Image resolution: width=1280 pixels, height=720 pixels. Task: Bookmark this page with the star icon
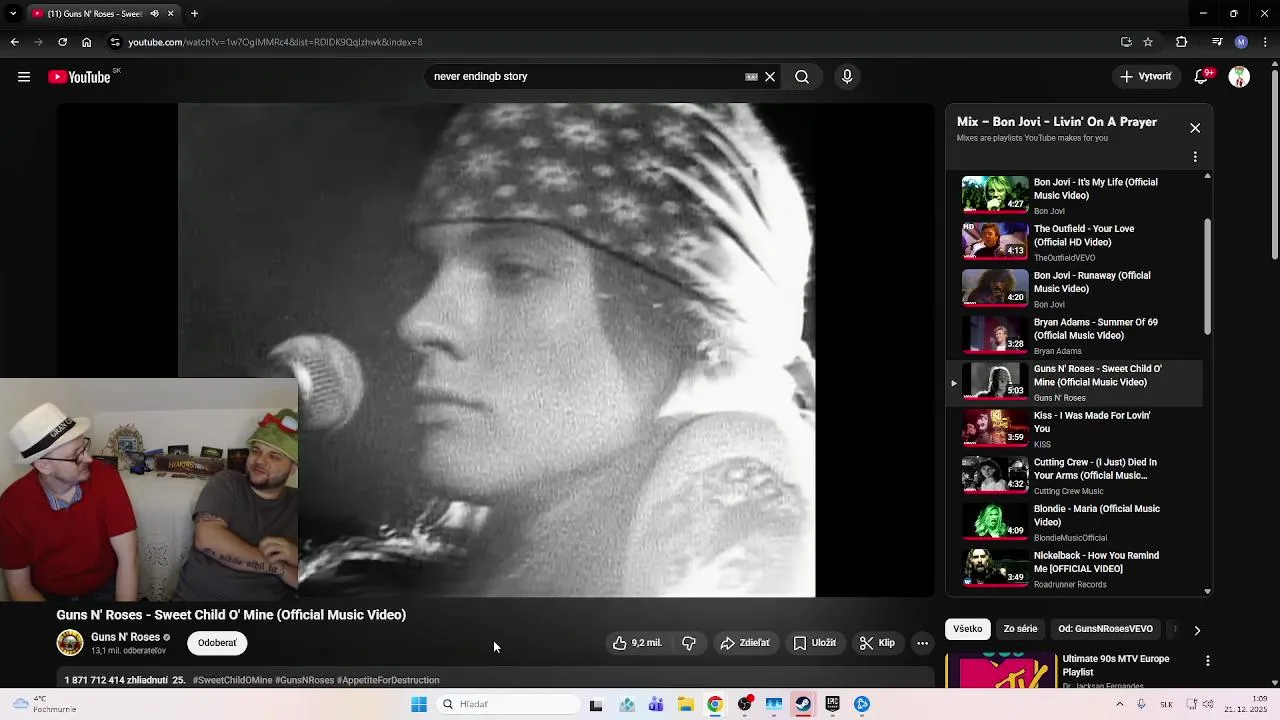click(1148, 42)
